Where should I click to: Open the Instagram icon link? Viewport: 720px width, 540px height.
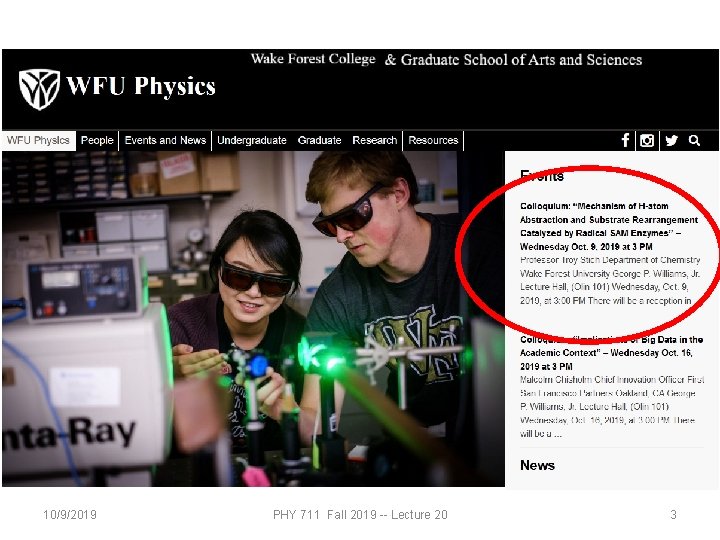pyautogui.click(x=647, y=141)
